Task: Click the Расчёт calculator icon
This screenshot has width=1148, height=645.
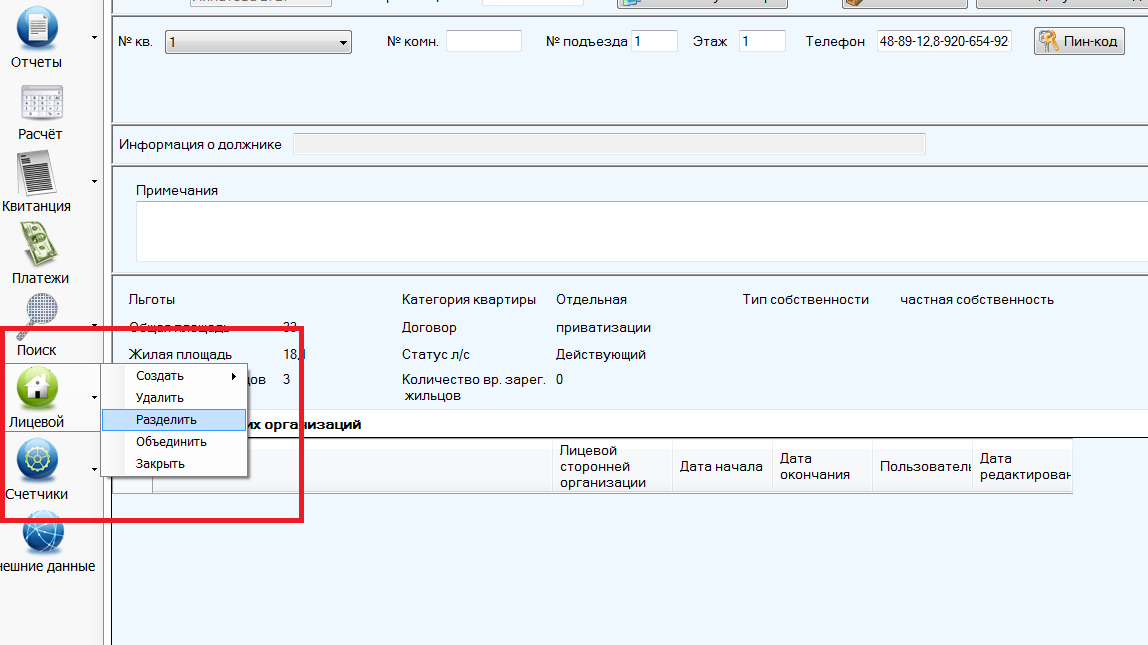Action: [40, 103]
